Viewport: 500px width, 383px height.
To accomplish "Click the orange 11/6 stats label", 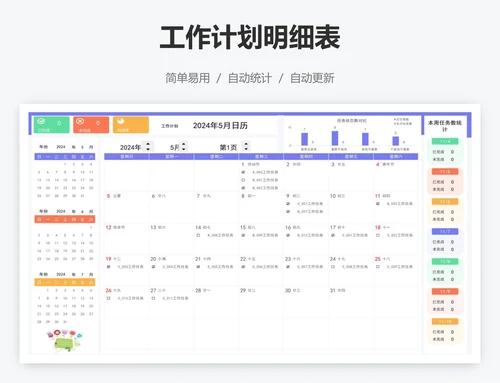I will [445, 202].
